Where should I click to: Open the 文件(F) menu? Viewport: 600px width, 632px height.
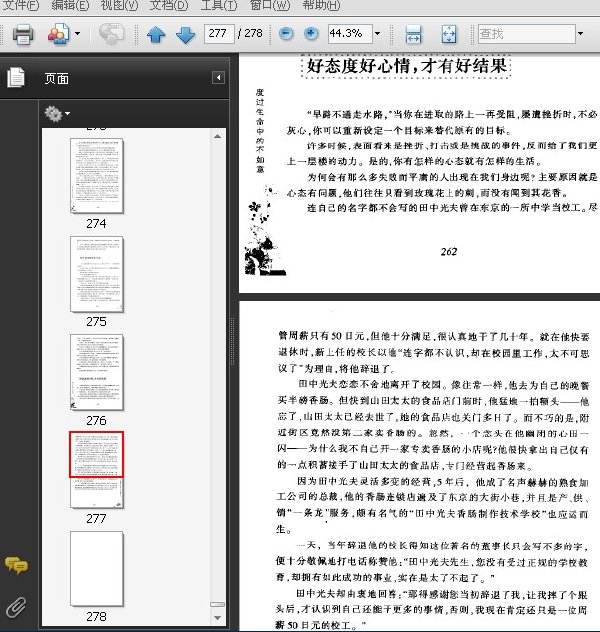pos(21,5)
